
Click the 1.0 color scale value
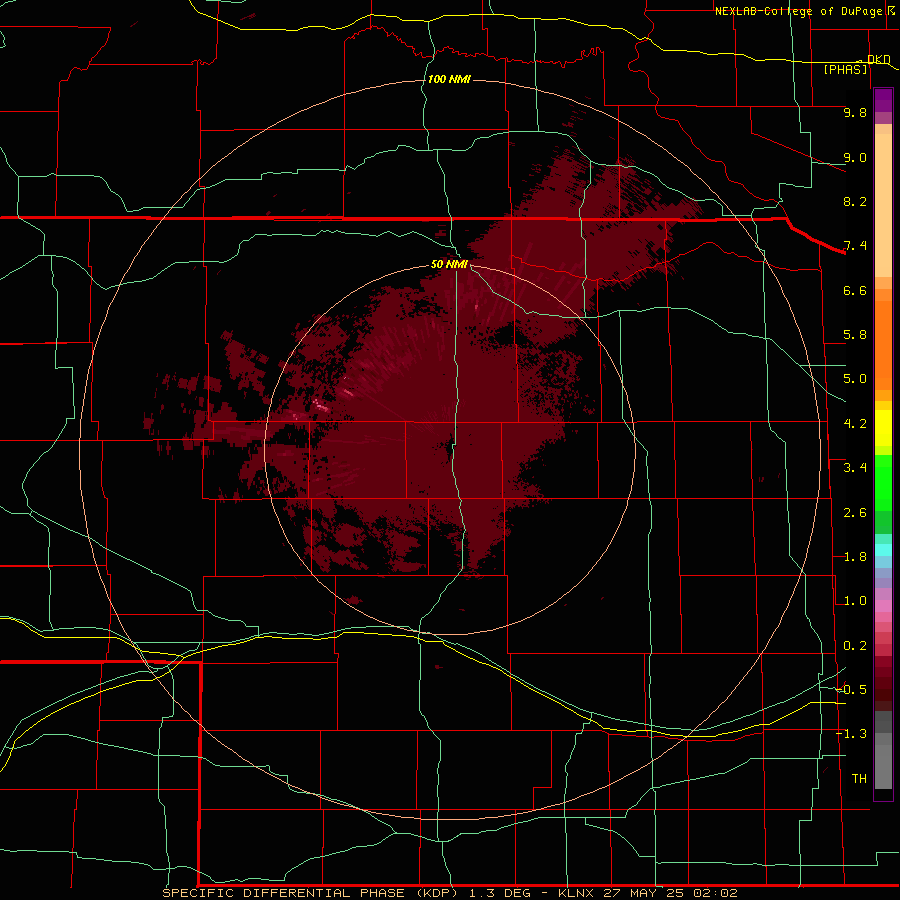855,601
